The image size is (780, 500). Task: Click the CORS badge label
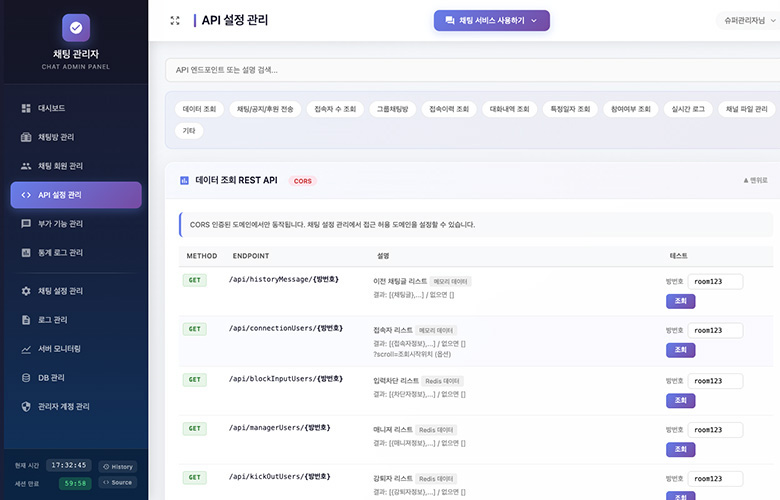(302, 181)
